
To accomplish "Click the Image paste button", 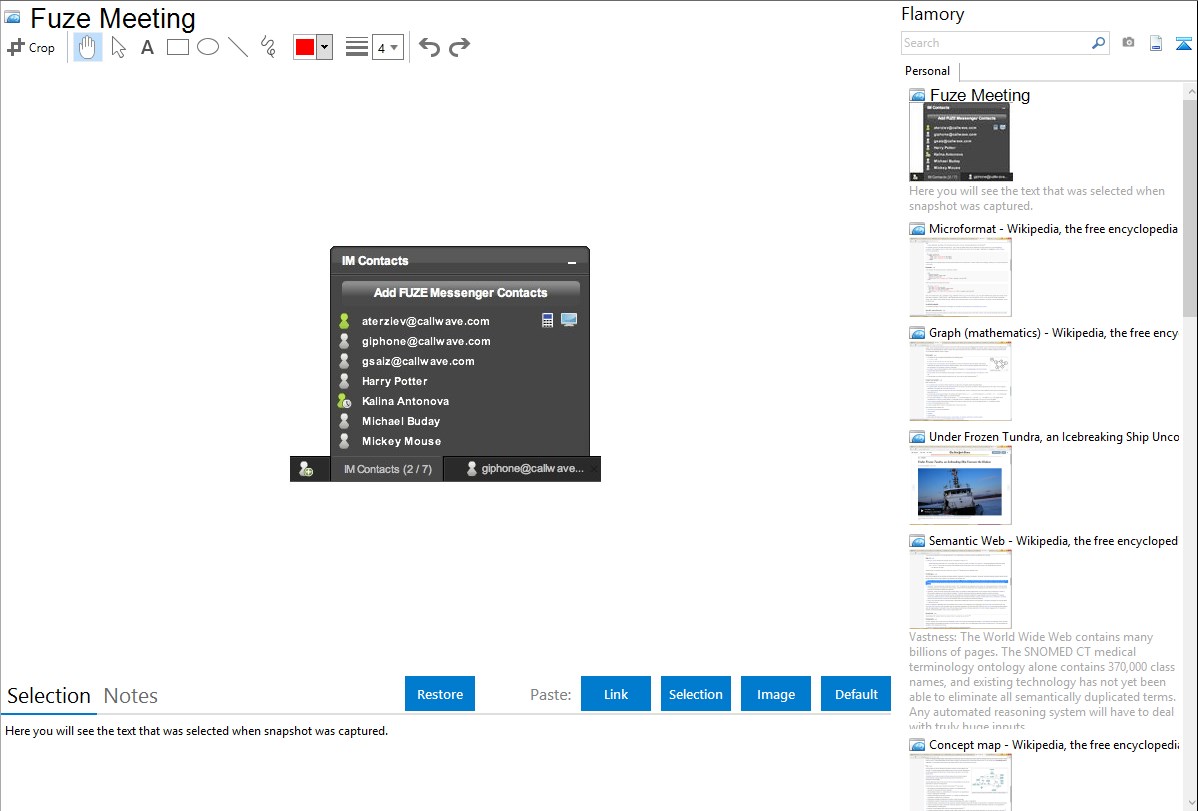I will click(x=776, y=694).
